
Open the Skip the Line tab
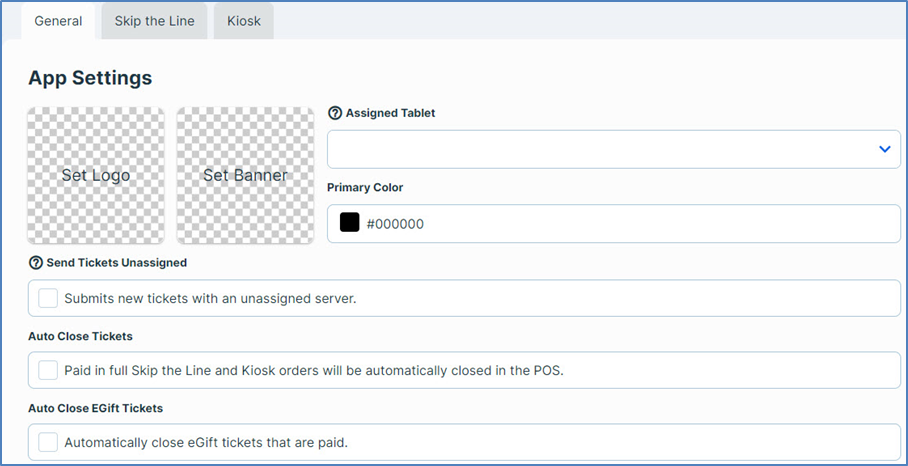coord(154,21)
